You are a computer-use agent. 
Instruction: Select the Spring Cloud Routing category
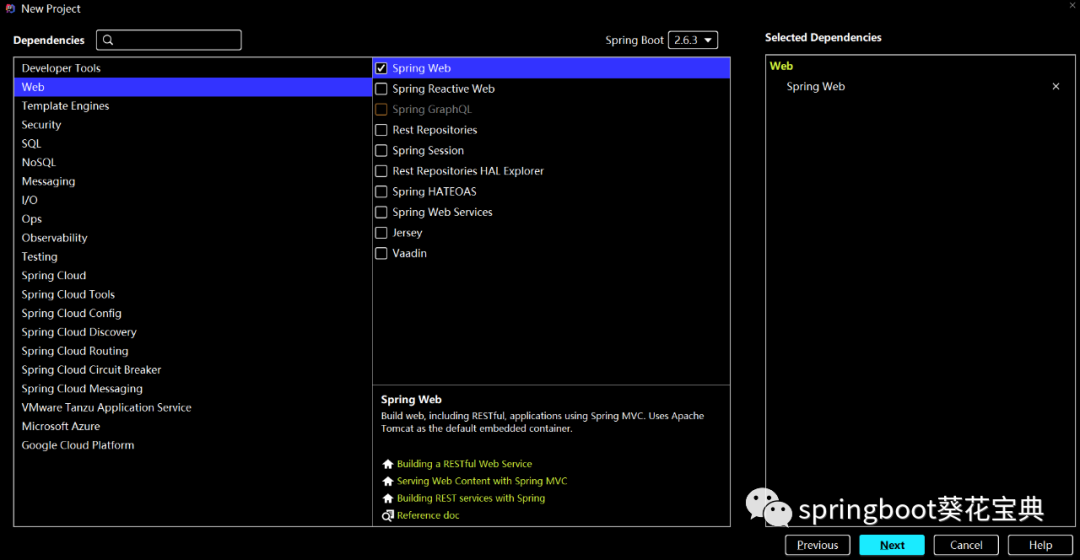point(193,351)
